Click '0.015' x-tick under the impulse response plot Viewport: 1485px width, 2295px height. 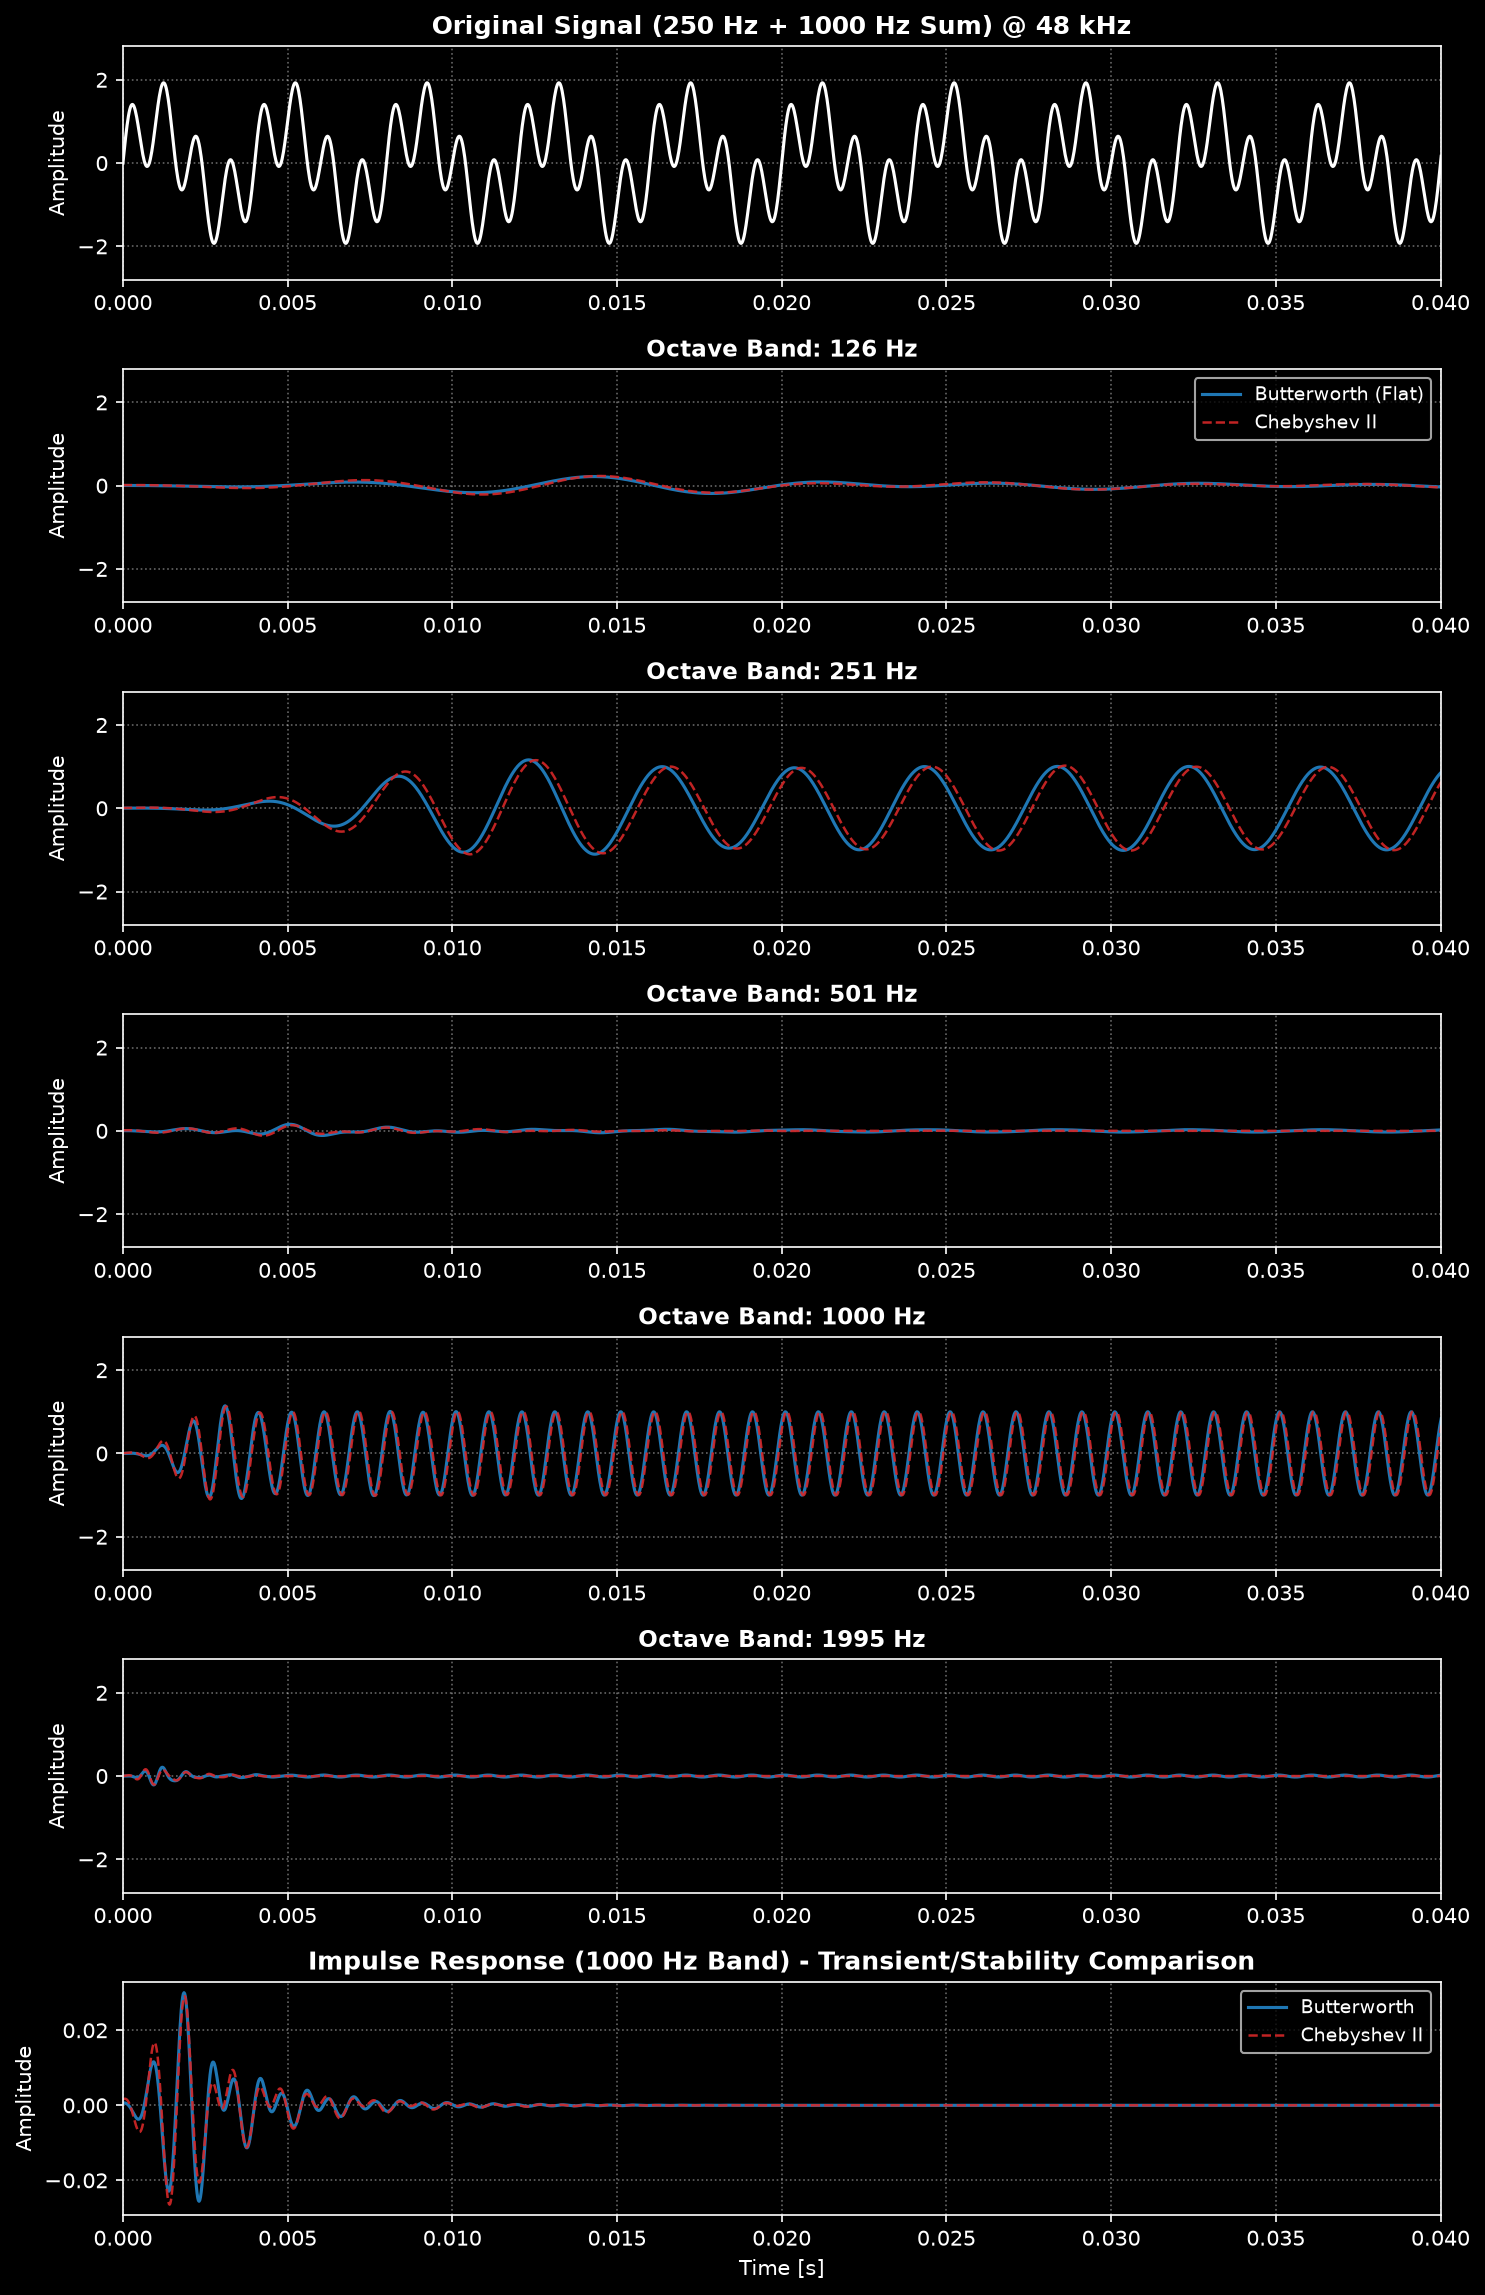coord(617,2239)
